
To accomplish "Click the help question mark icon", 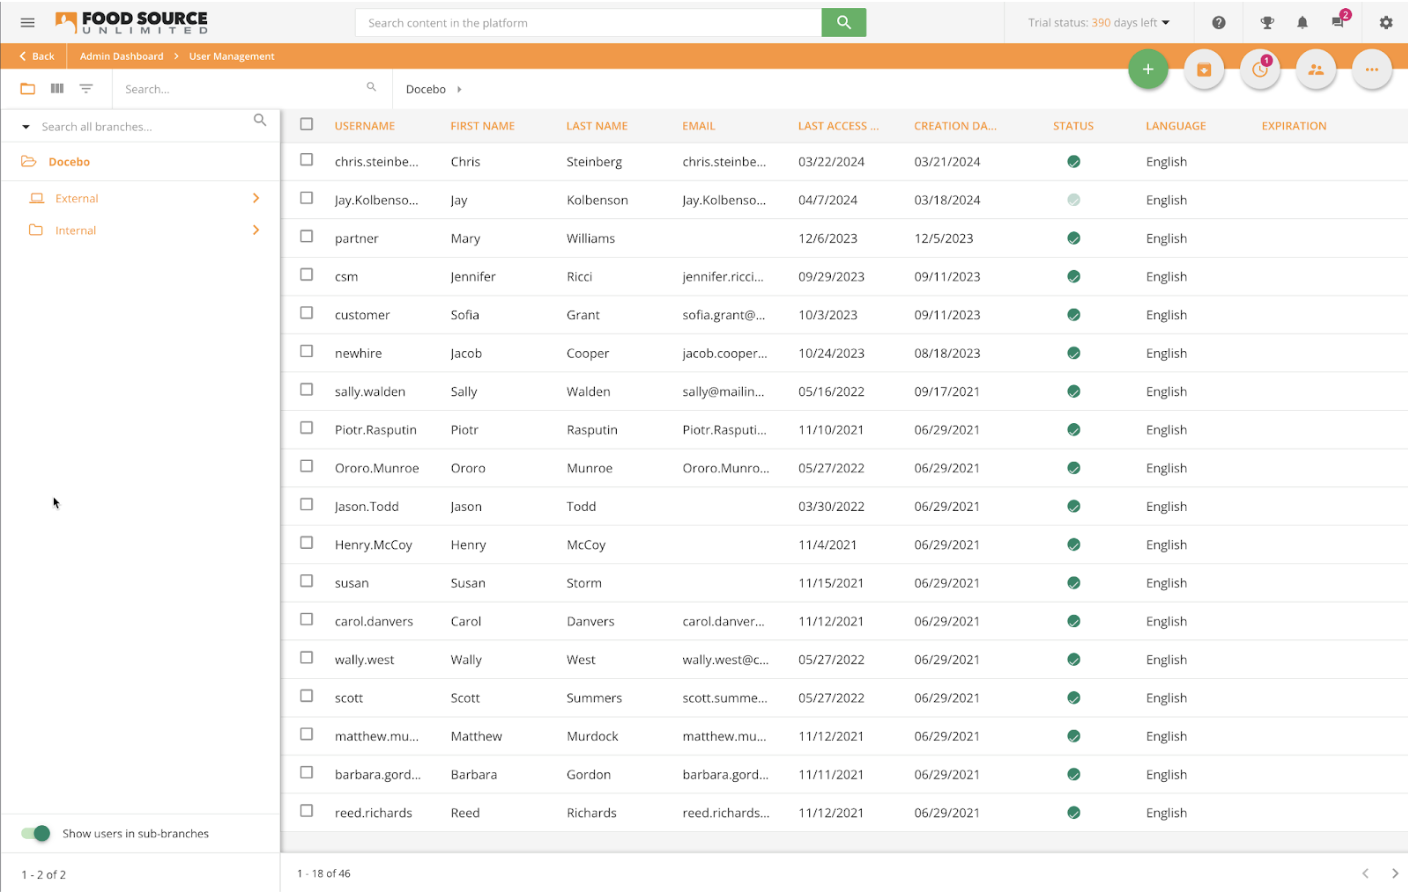I will pos(1218,23).
